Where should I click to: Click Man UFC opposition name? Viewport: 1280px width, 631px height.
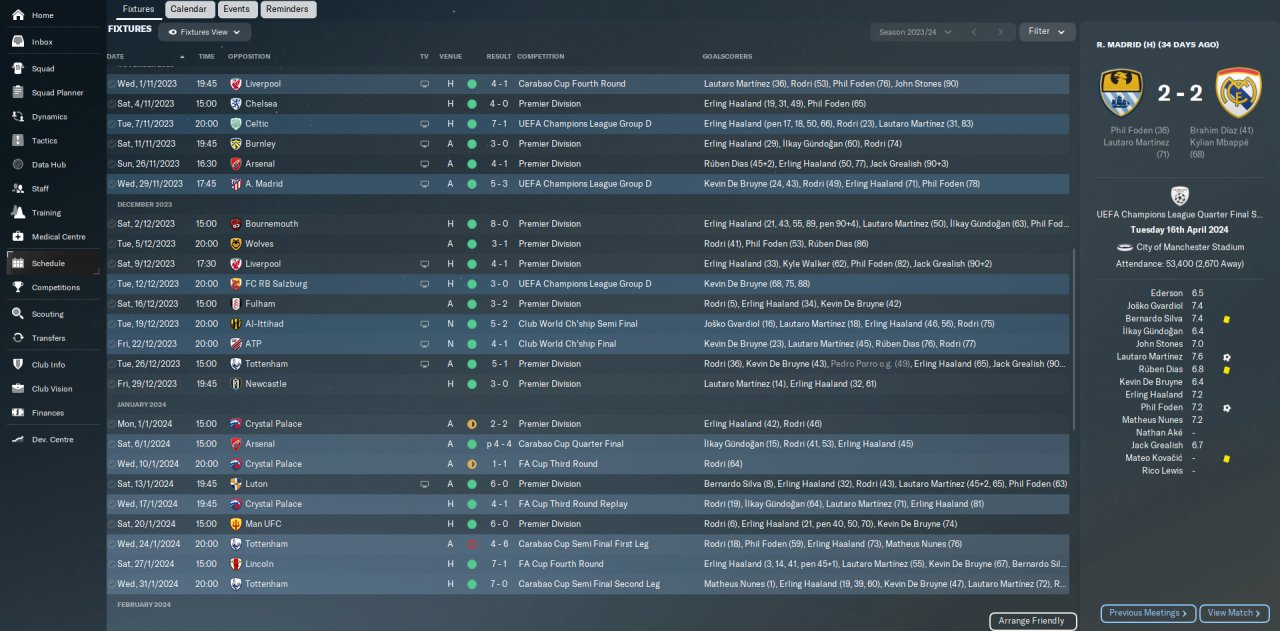[x=262, y=524]
